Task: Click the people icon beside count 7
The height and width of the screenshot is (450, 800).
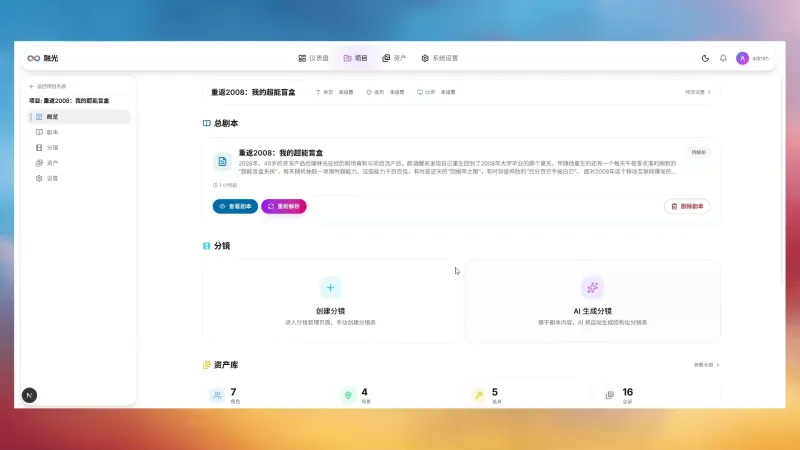Action: click(217, 395)
